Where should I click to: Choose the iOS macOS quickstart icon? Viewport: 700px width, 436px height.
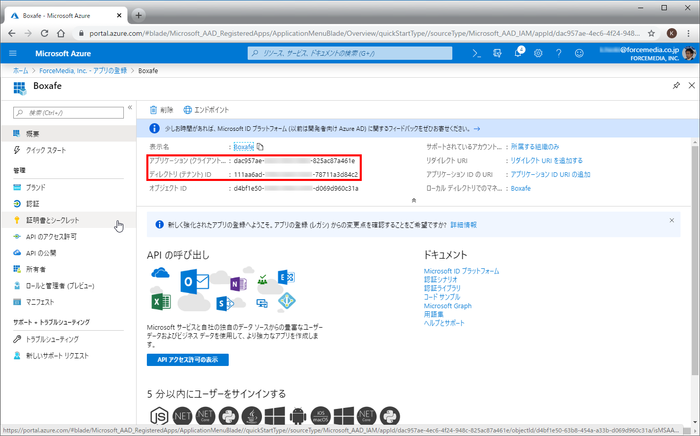click(x=321, y=416)
